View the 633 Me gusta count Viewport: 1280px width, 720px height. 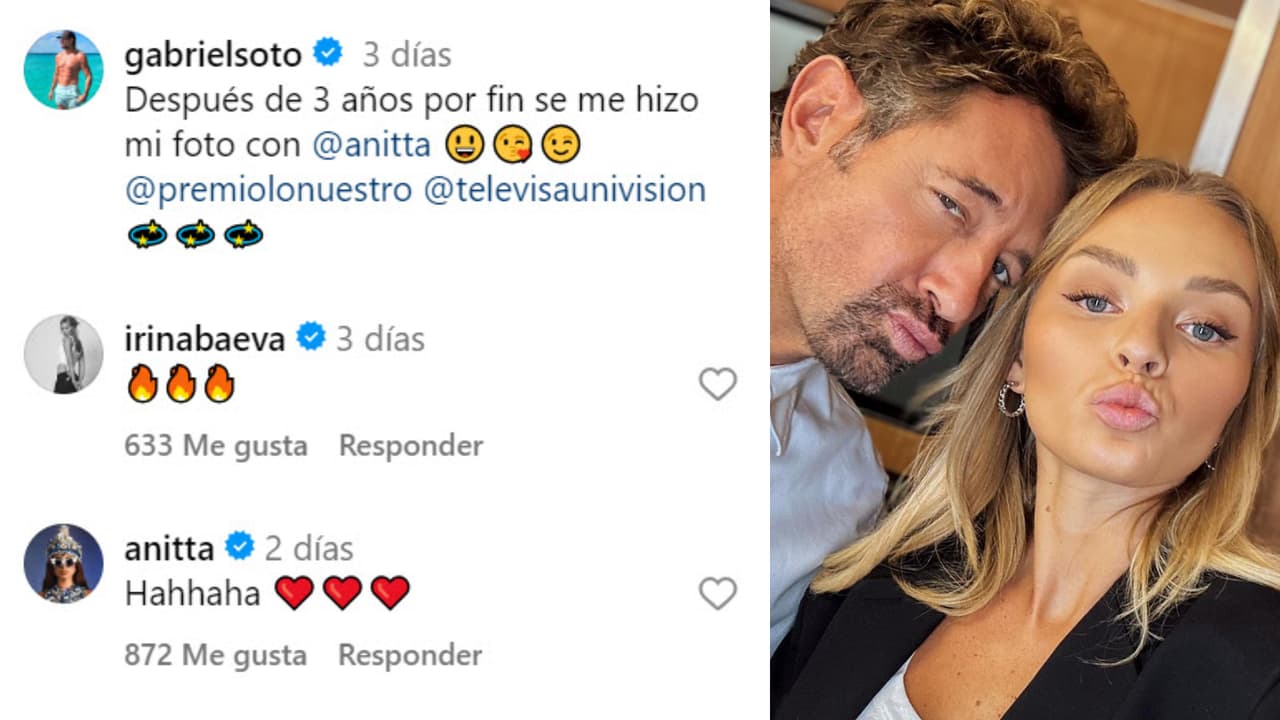[x=216, y=446]
